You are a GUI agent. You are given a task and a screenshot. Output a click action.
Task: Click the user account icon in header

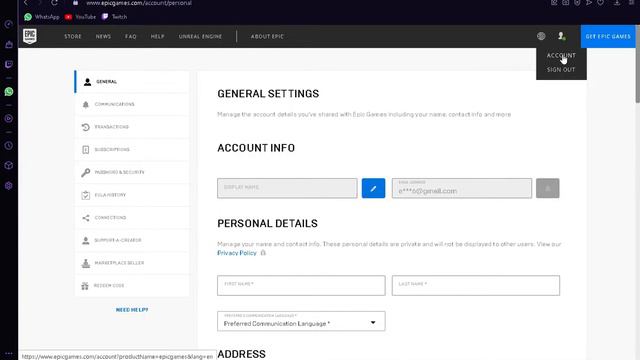(x=562, y=36)
